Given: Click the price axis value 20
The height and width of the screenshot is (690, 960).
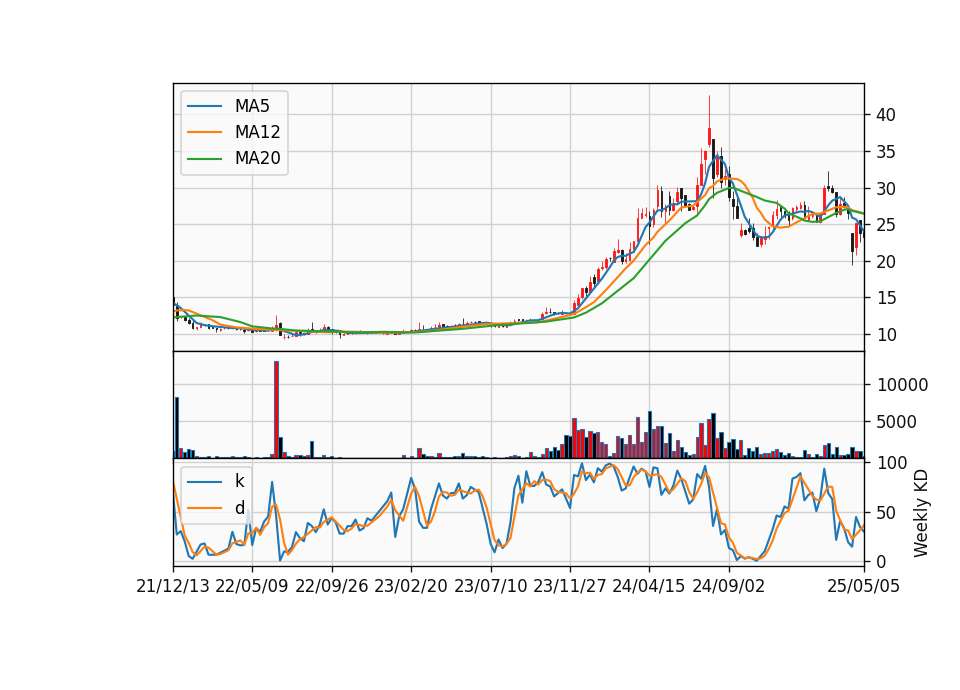Looking at the screenshot, I should coord(886,261).
